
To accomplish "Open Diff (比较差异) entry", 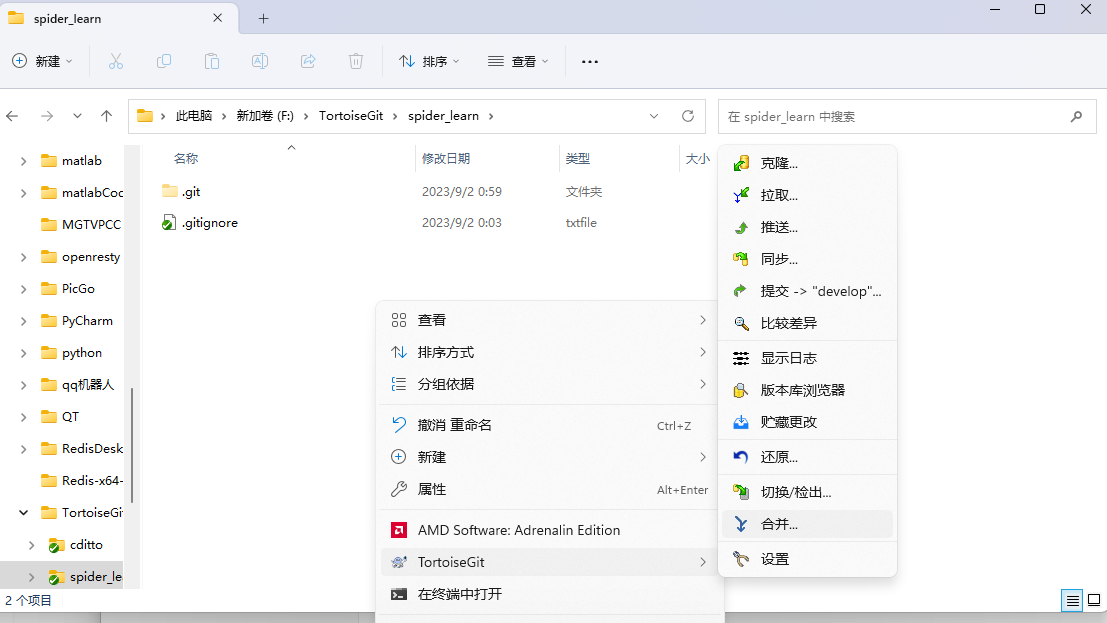I will (x=807, y=323).
